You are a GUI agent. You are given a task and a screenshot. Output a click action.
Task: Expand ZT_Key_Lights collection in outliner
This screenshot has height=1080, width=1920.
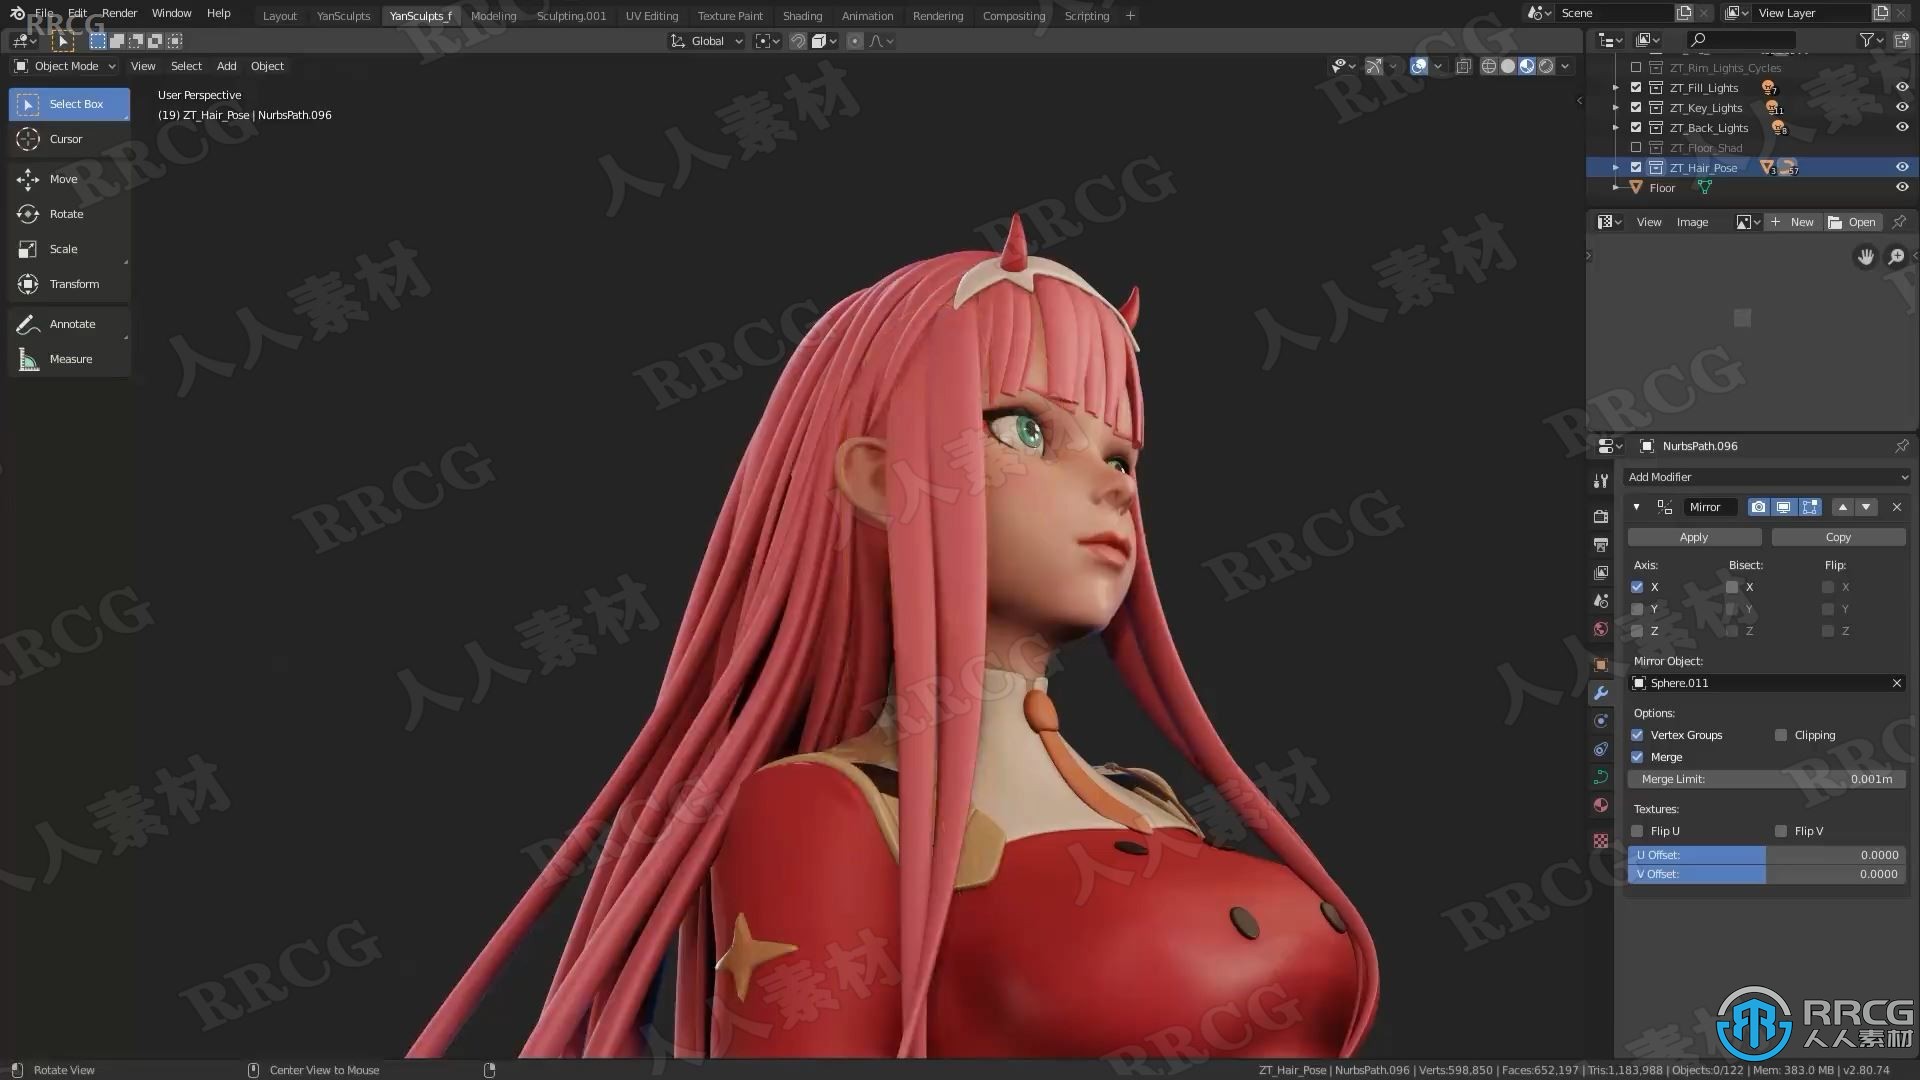click(x=1616, y=108)
